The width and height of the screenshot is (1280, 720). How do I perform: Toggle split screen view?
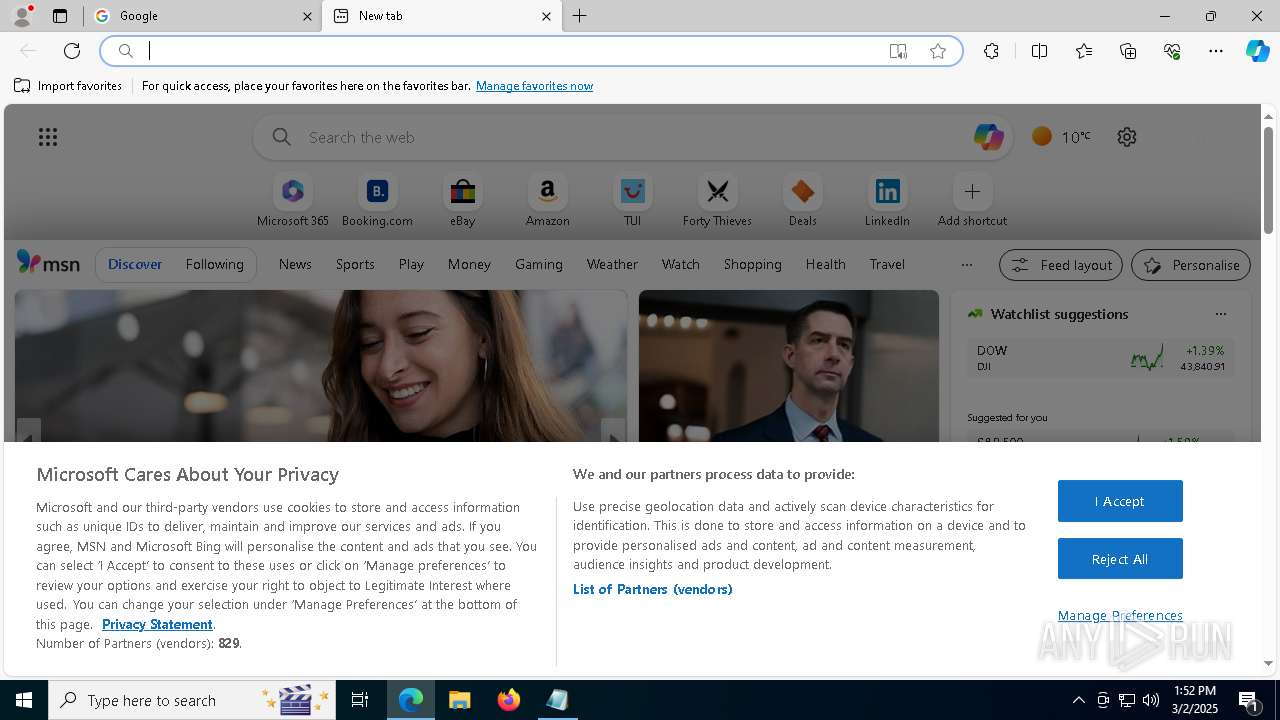click(x=1039, y=51)
